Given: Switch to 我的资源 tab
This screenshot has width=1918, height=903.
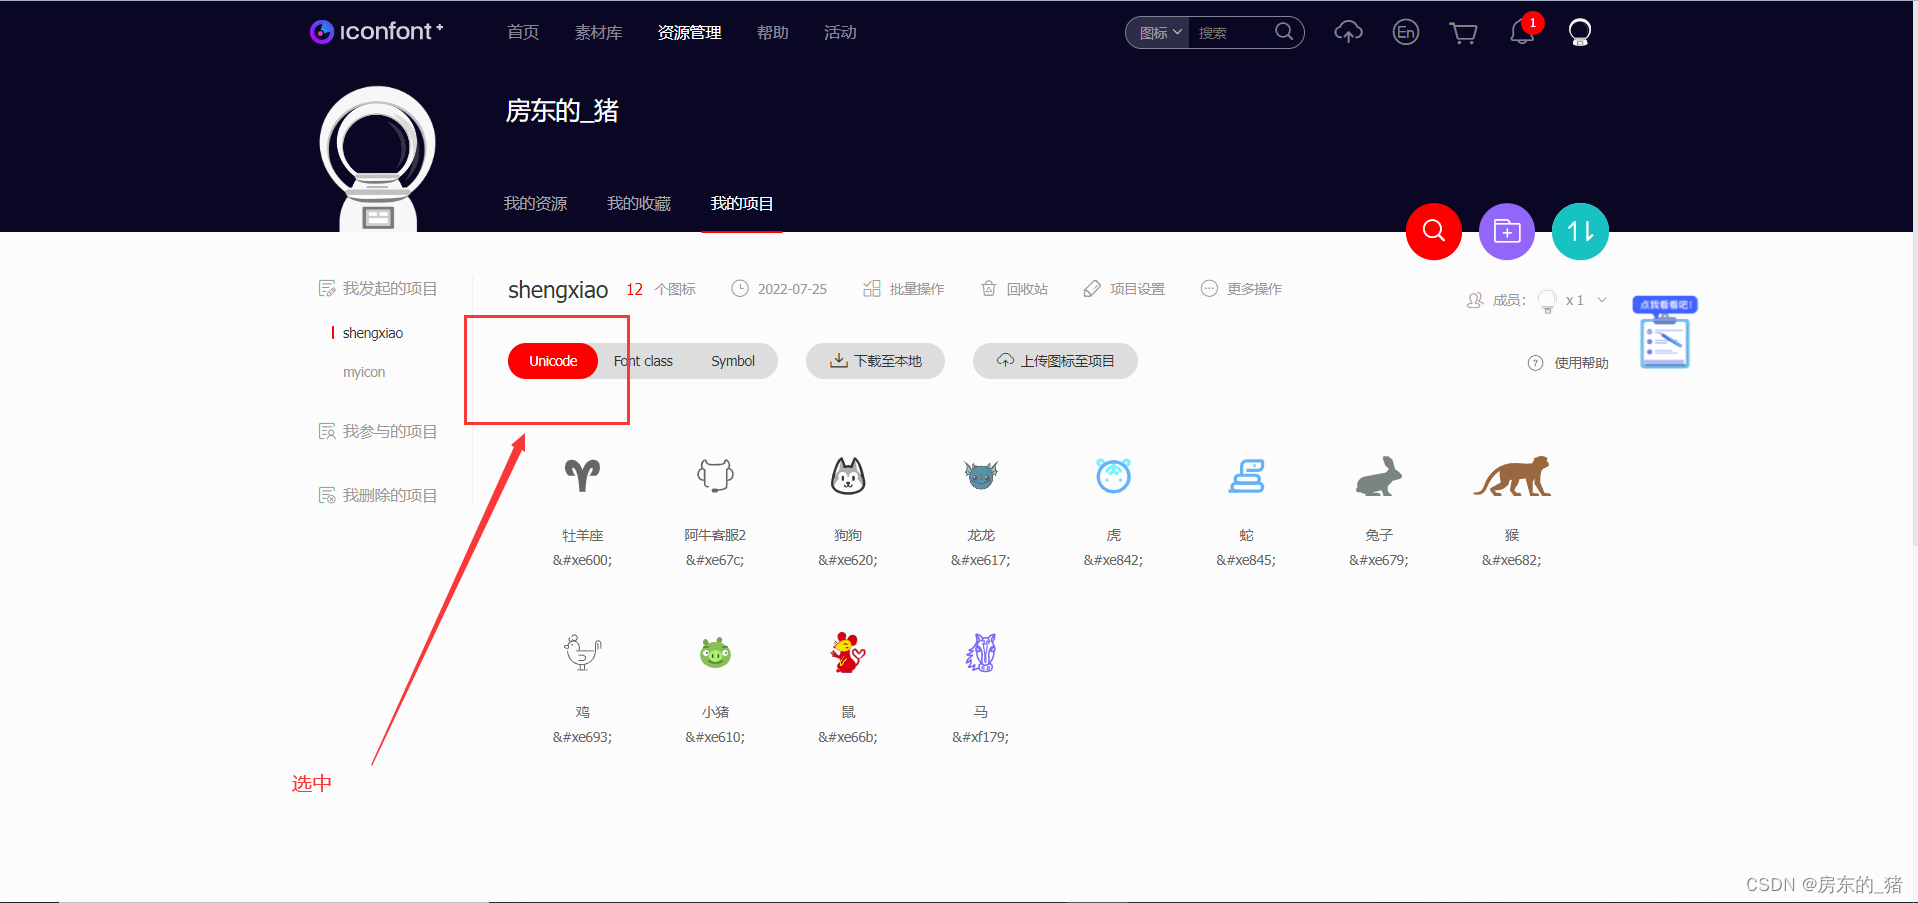Looking at the screenshot, I should (535, 203).
